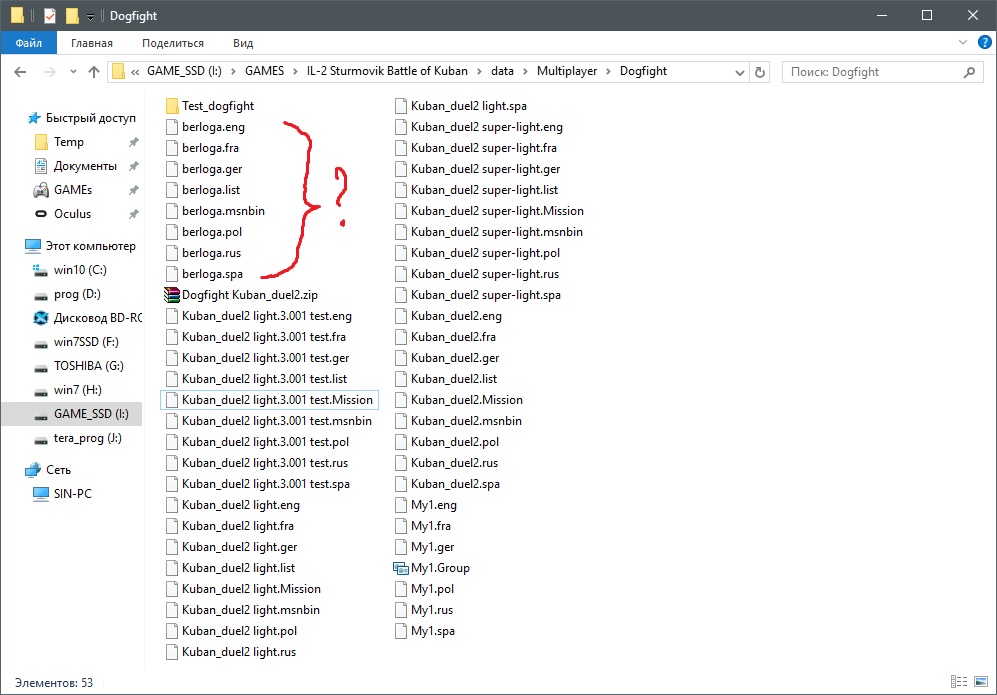997x695 pixels.
Task: Open Документы in quick access
Action: [x=85, y=166]
